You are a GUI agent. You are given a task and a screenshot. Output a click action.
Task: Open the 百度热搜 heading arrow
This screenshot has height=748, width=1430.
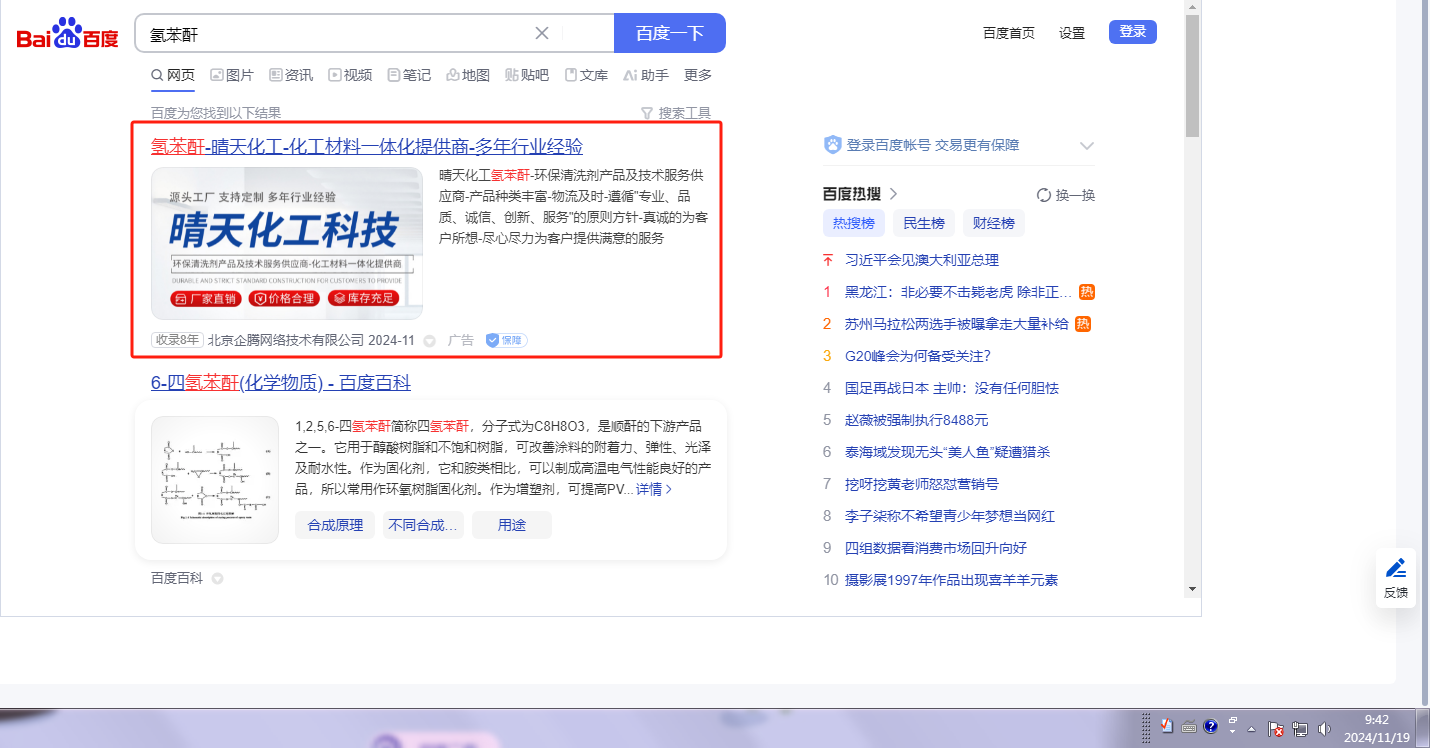pos(893,194)
